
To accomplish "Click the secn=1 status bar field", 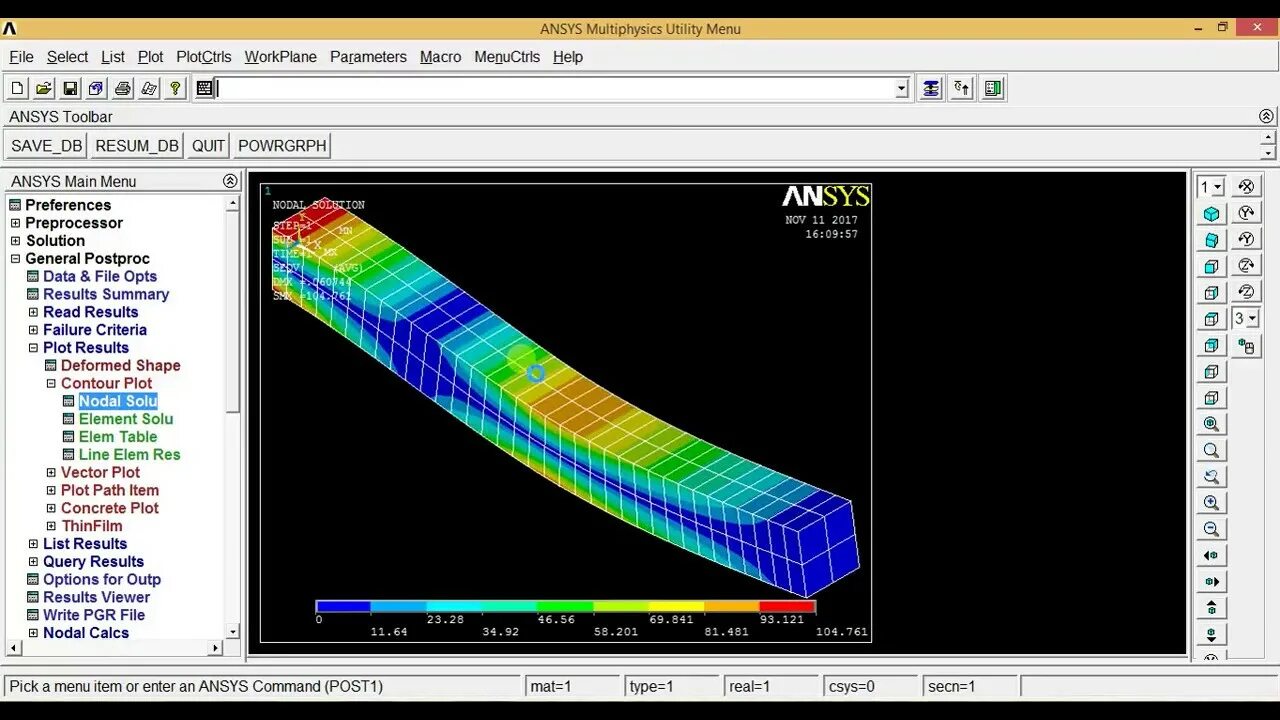I will coord(971,686).
